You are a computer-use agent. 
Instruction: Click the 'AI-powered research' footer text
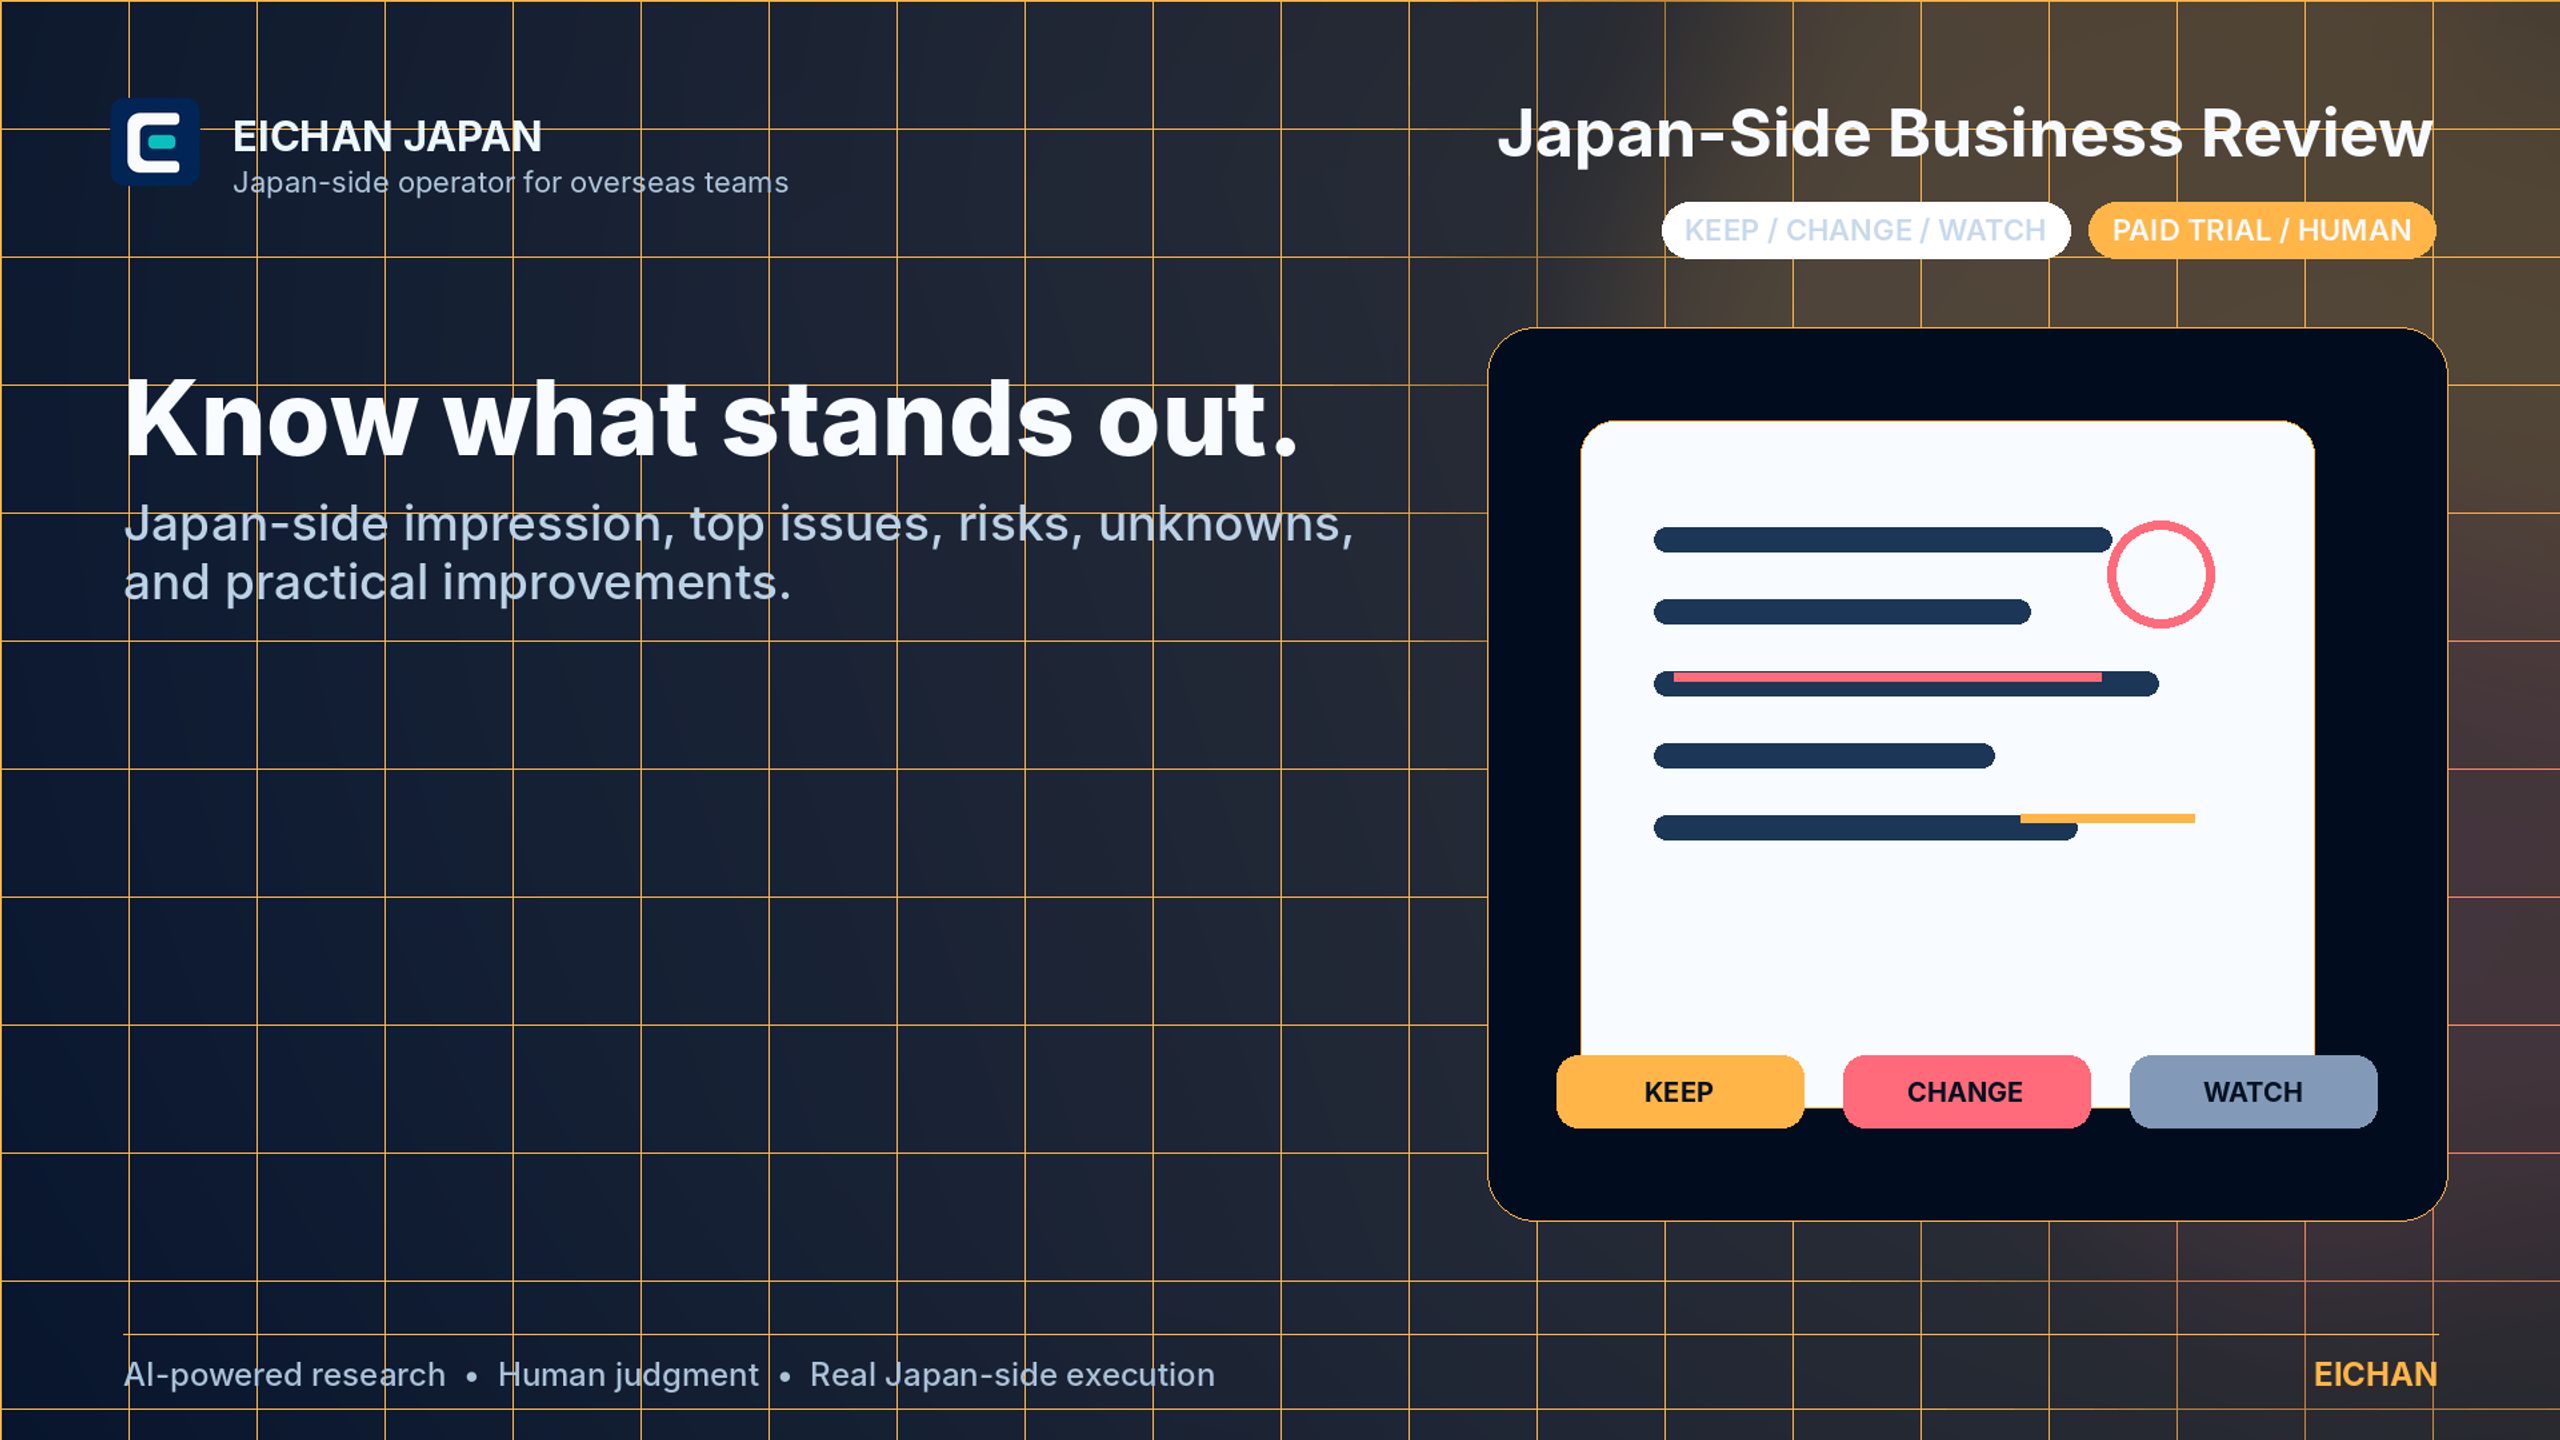point(284,1375)
